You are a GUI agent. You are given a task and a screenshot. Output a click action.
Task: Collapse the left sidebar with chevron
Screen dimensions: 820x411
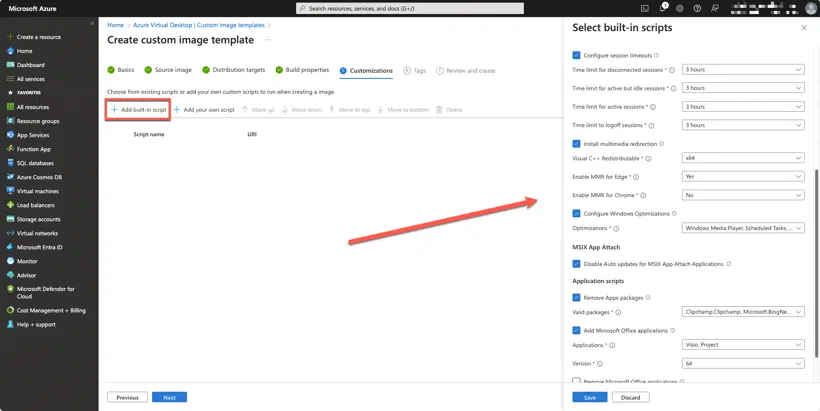click(93, 24)
